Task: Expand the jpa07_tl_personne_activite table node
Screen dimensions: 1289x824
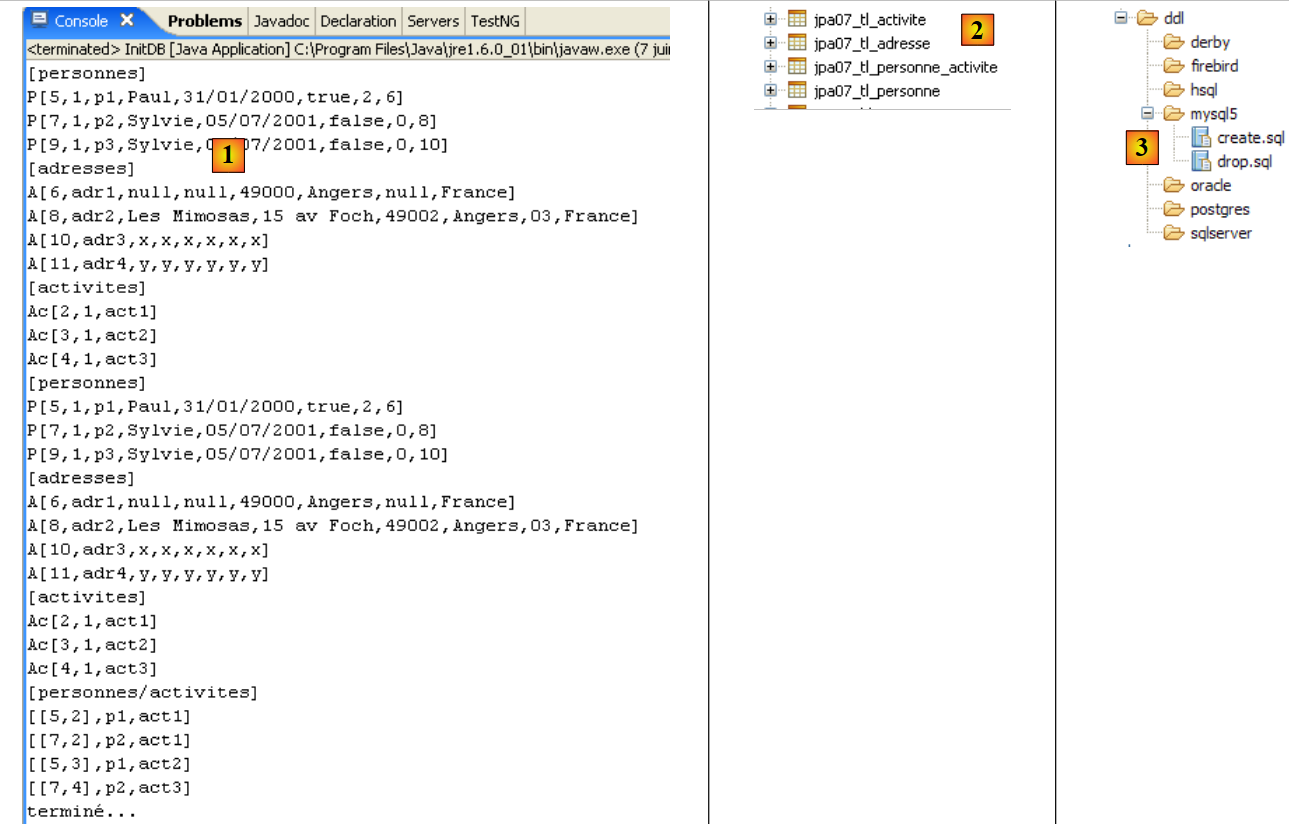Action: click(770, 67)
